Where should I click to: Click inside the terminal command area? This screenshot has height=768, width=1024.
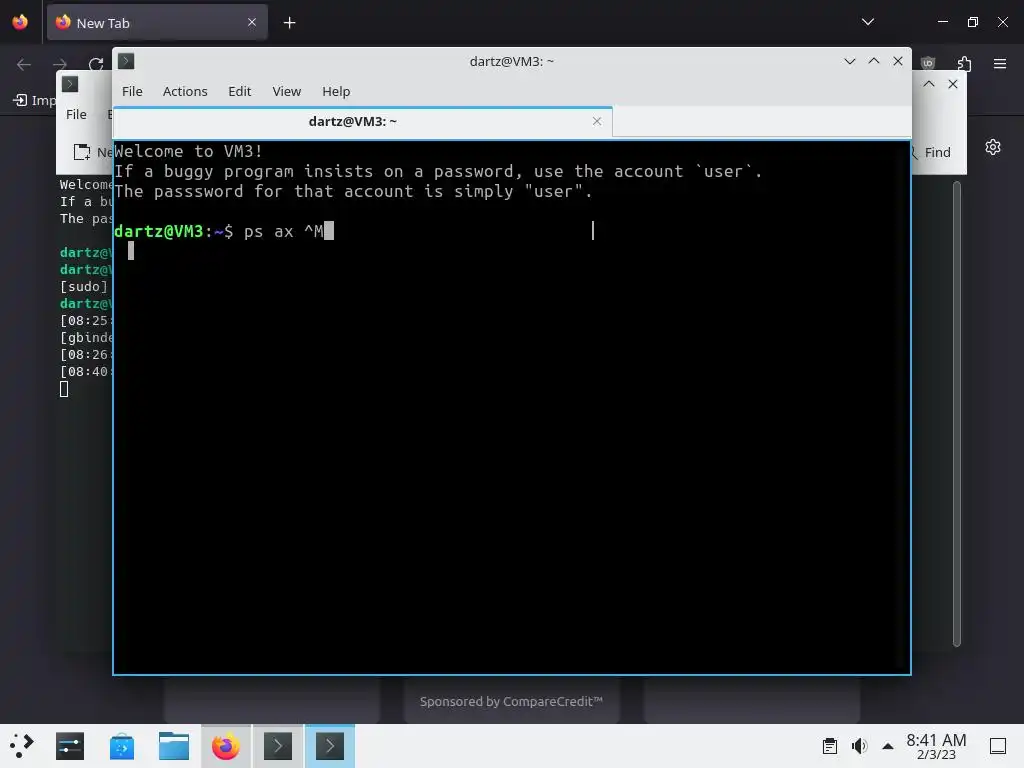point(512,408)
